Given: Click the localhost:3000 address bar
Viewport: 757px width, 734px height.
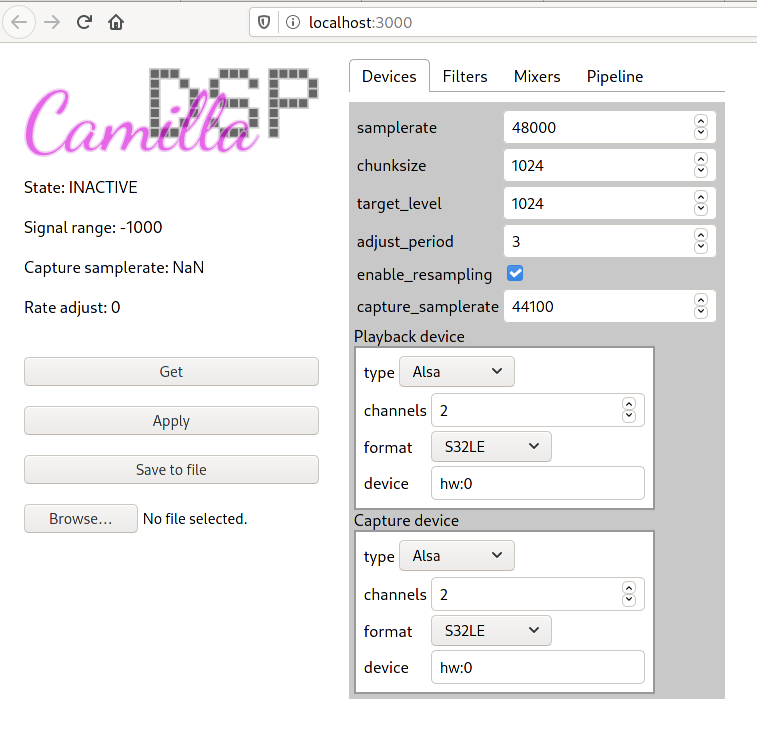Looking at the screenshot, I should click(x=502, y=22).
